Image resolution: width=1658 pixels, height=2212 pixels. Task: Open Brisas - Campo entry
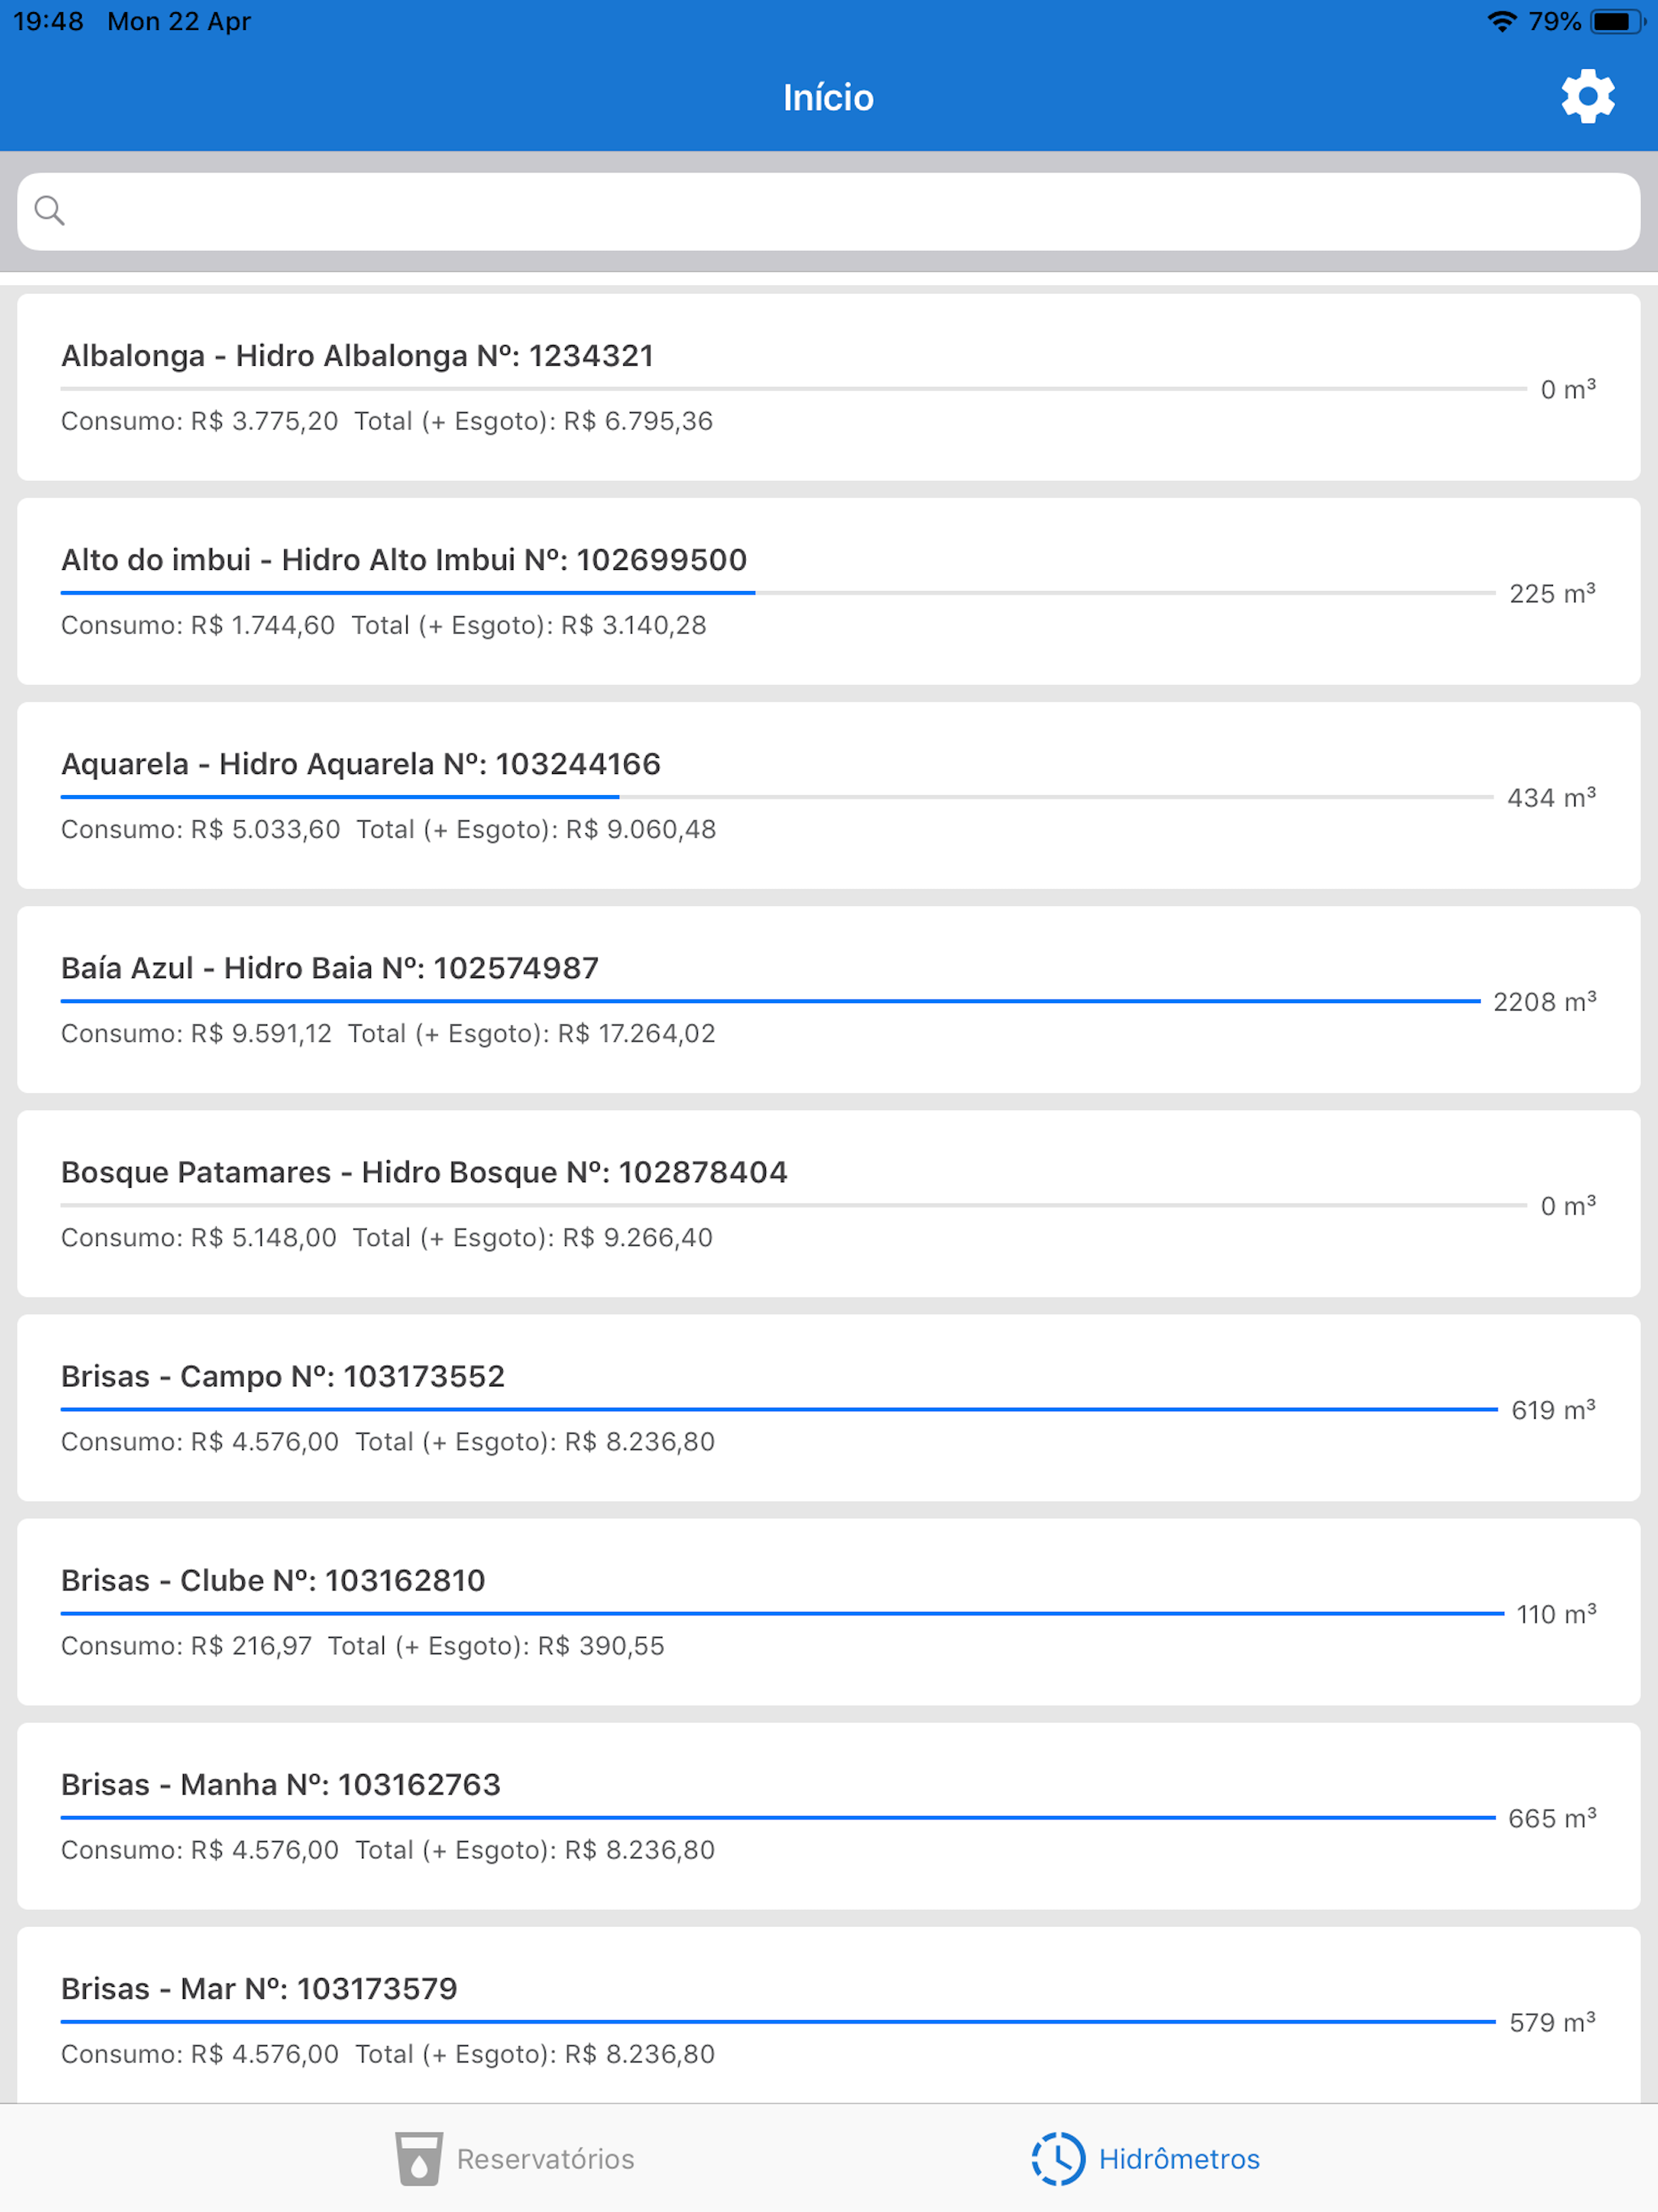pyautogui.click(x=829, y=1407)
